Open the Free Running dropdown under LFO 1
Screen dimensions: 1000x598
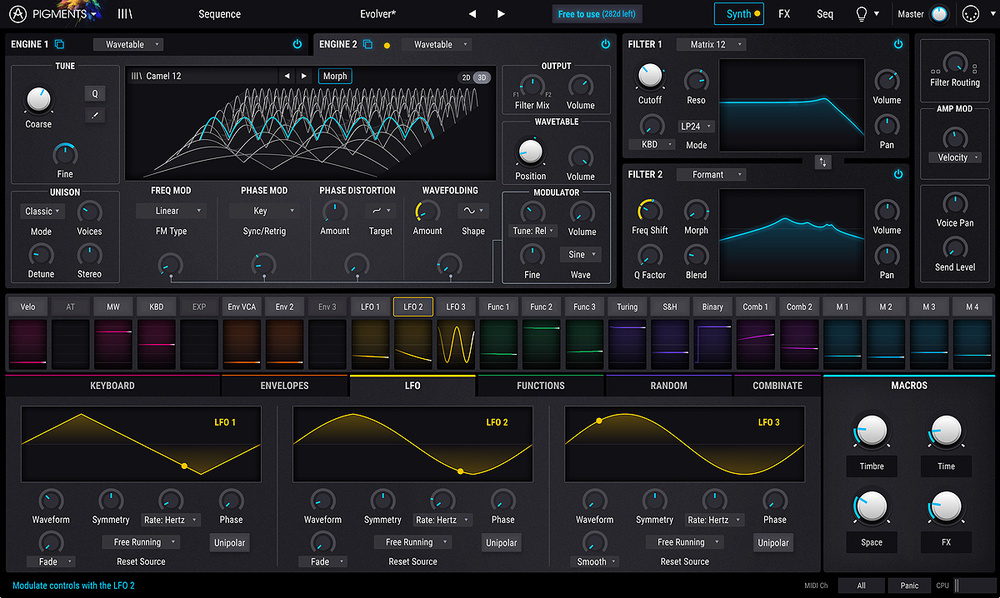coord(139,542)
